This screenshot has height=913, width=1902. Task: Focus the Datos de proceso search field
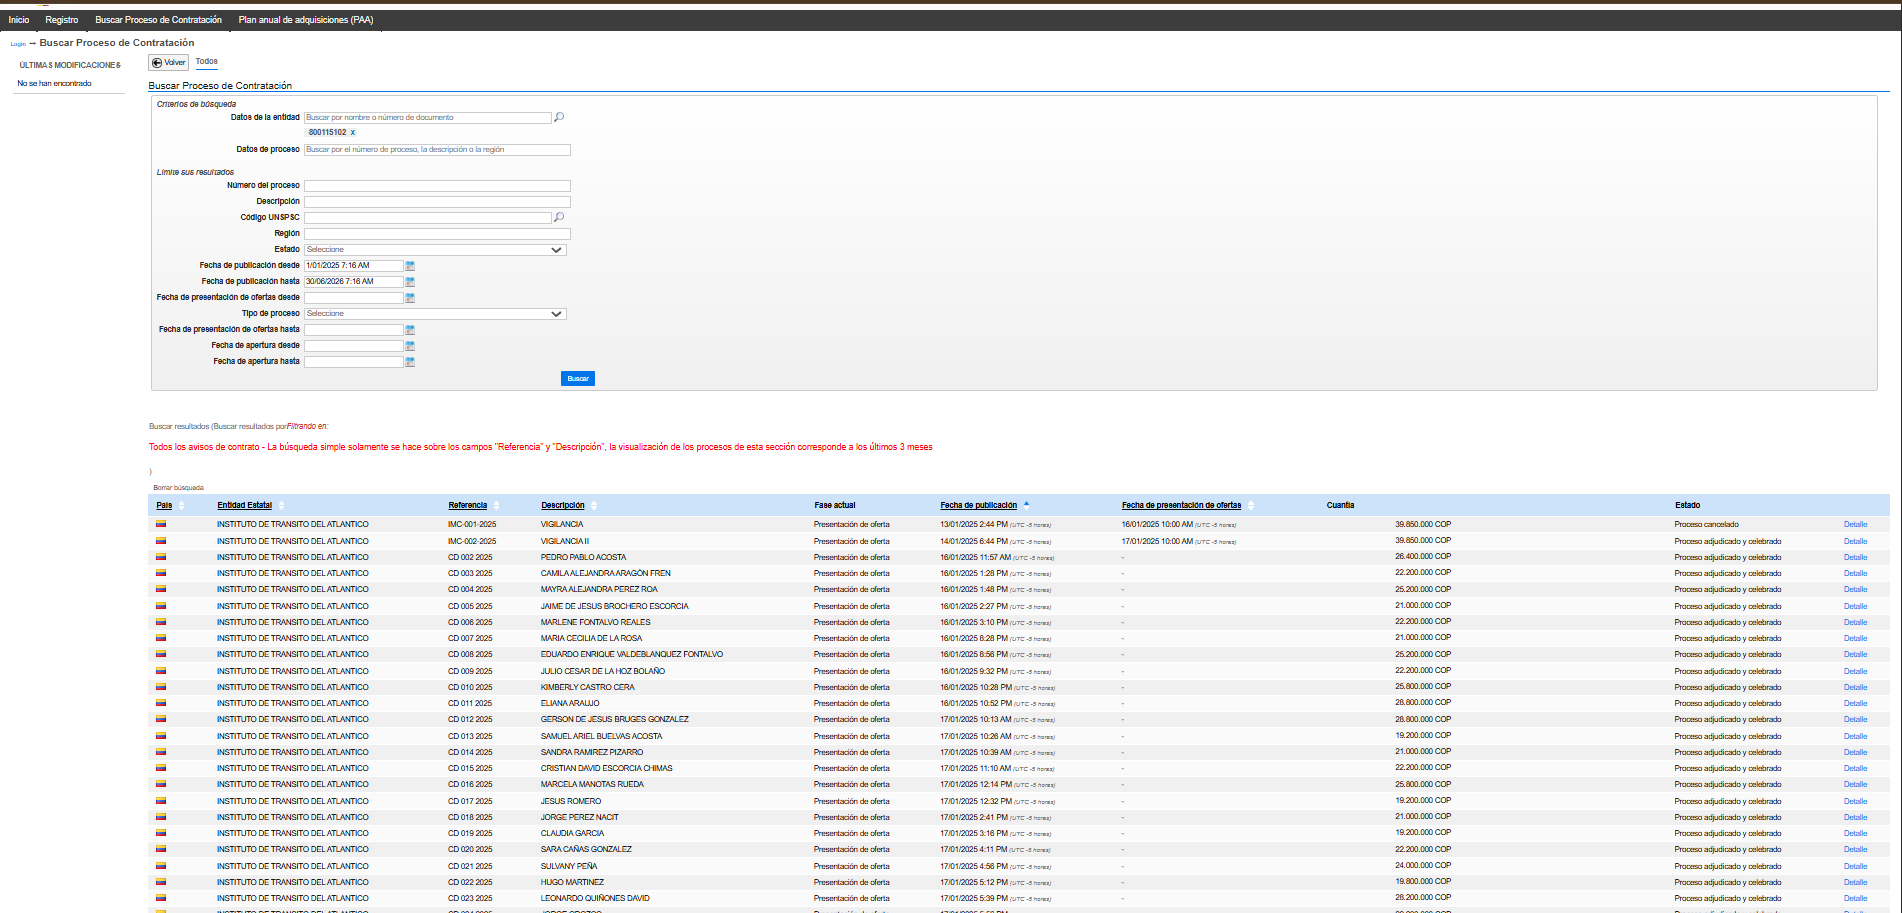(x=437, y=150)
